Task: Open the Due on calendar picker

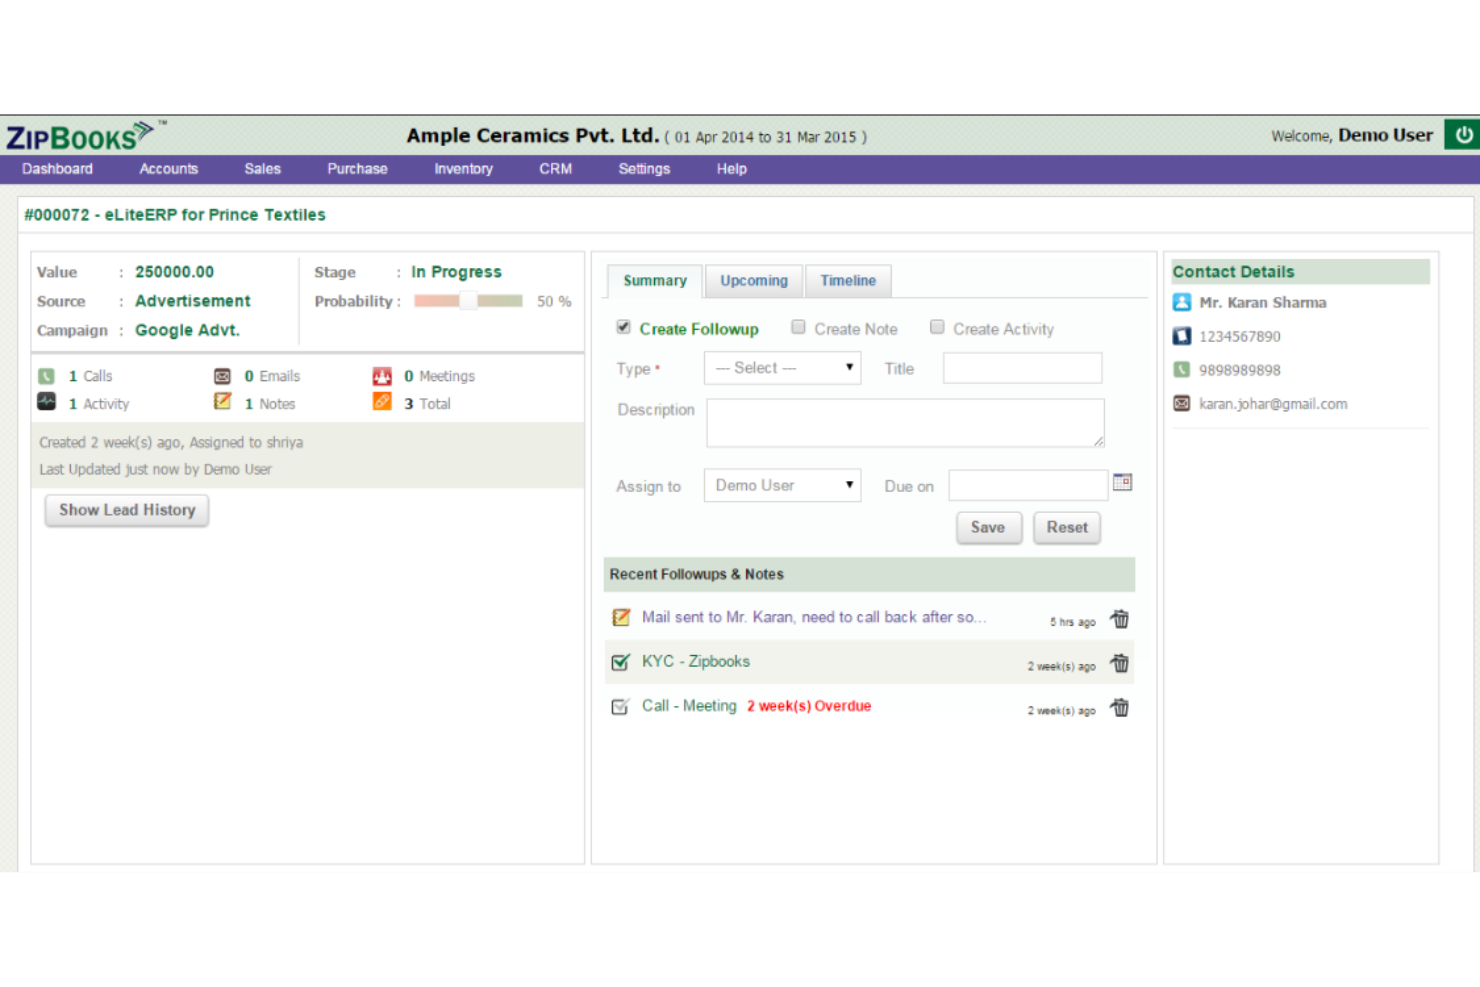Action: click(1122, 483)
